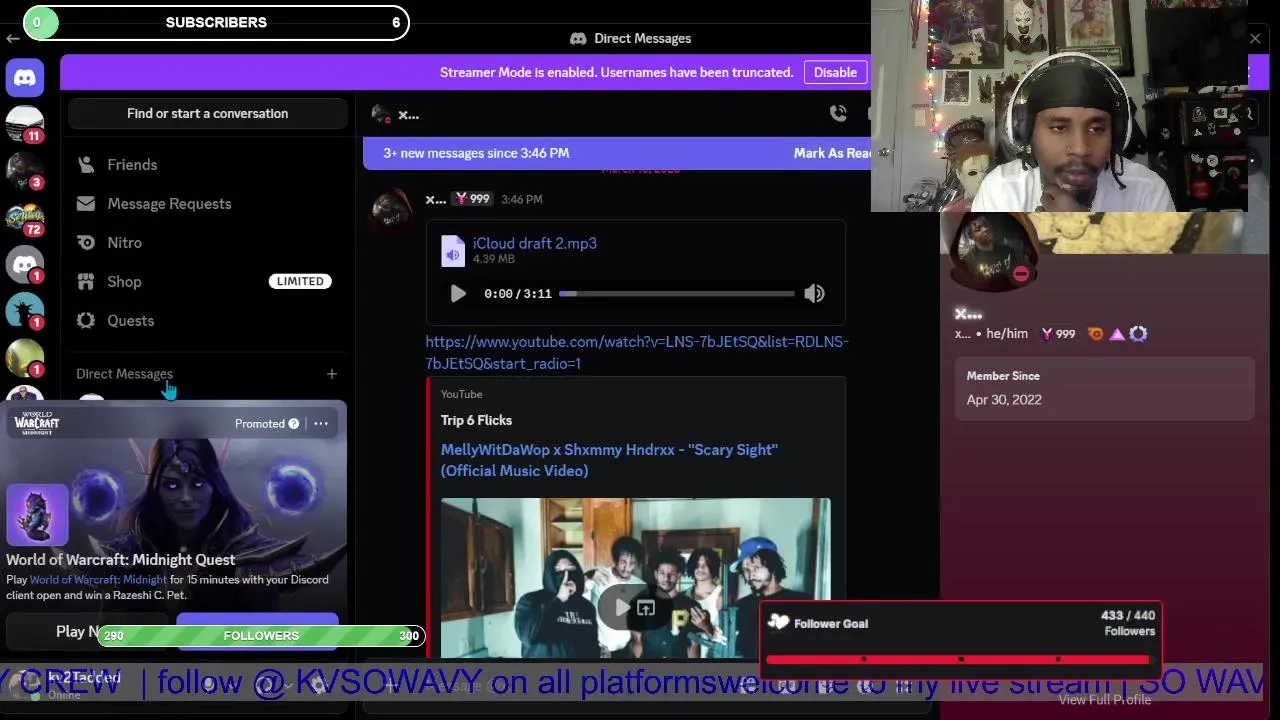Open the Shop page
This screenshot has height=720, width=1280.
(207, 281)
